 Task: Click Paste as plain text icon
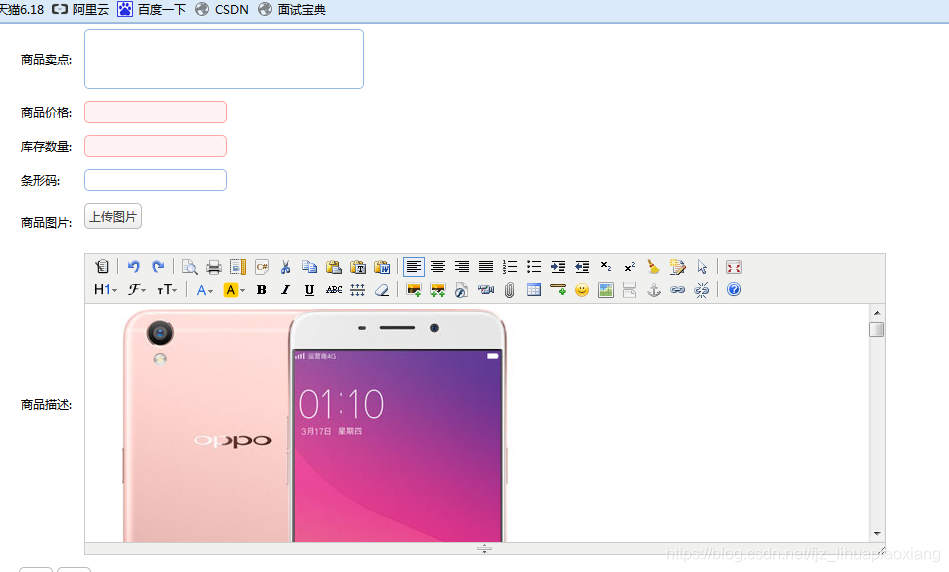tap(358, 266)
